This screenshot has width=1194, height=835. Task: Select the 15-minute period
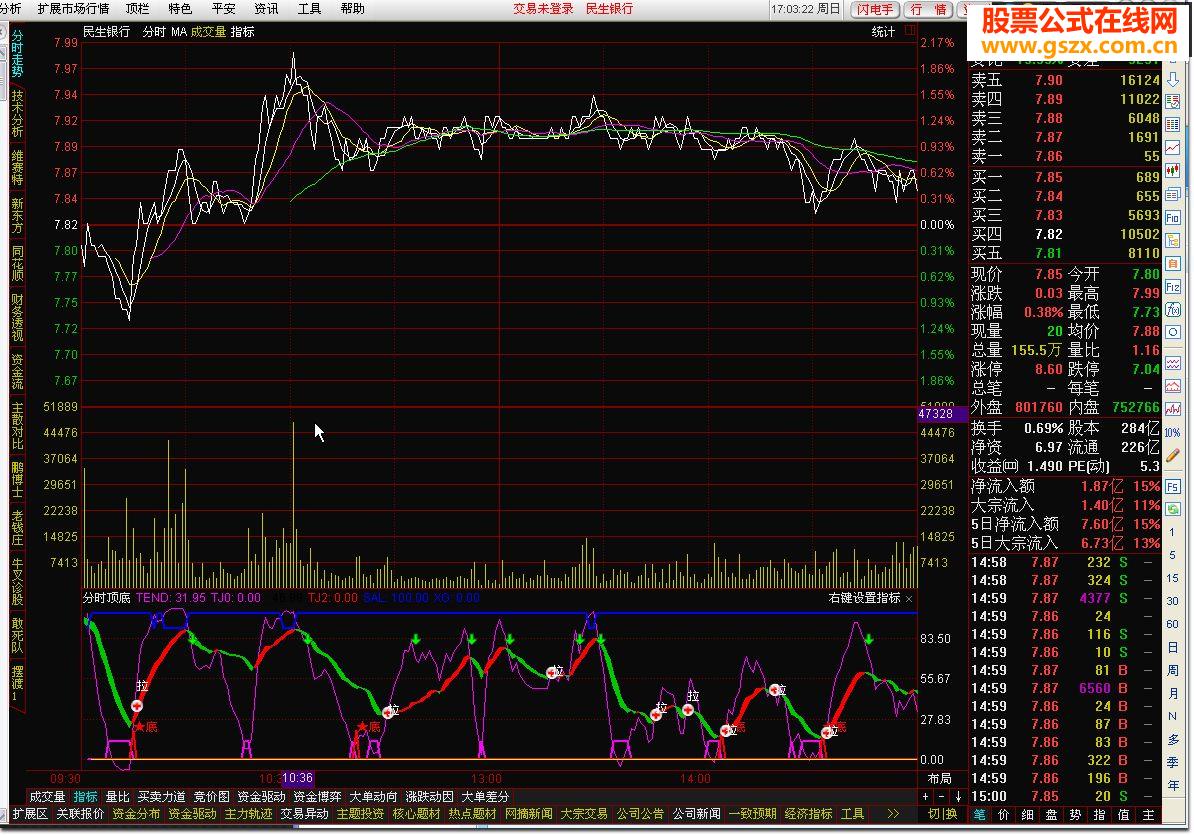pos(1173,578)
